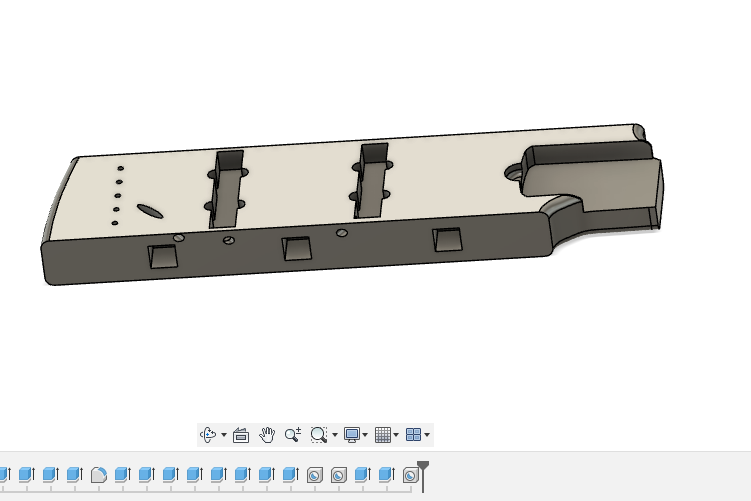Select the extrude right before the final hole feature
751x501 pixels.
point(387,475)
